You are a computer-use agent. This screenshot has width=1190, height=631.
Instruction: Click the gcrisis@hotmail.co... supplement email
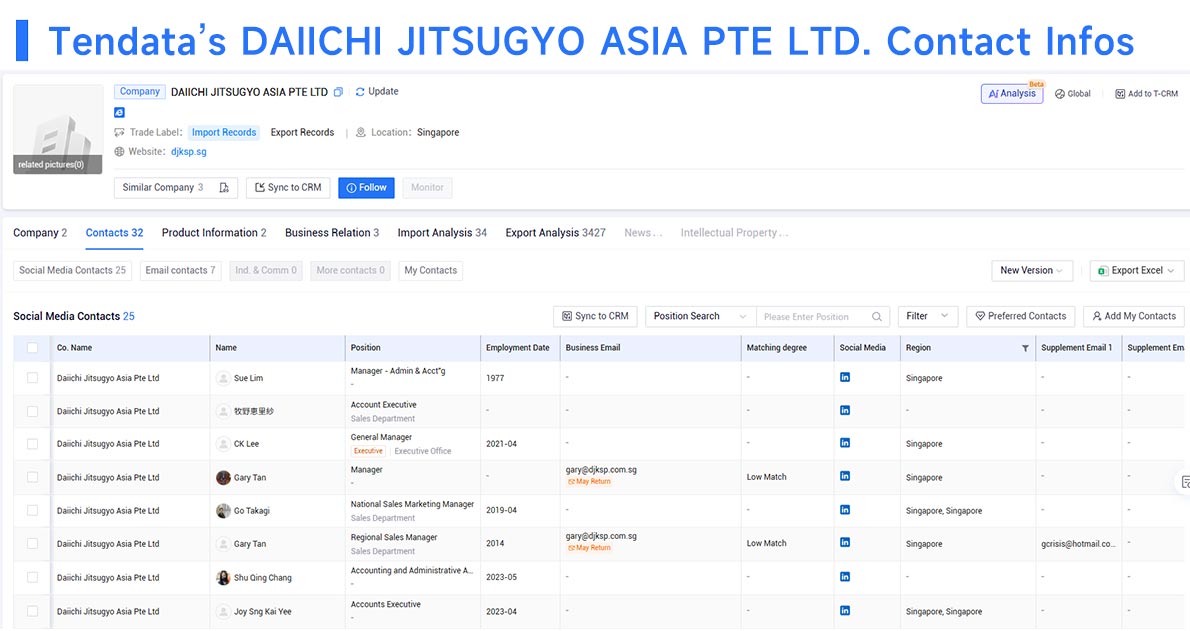[1078, 544]
